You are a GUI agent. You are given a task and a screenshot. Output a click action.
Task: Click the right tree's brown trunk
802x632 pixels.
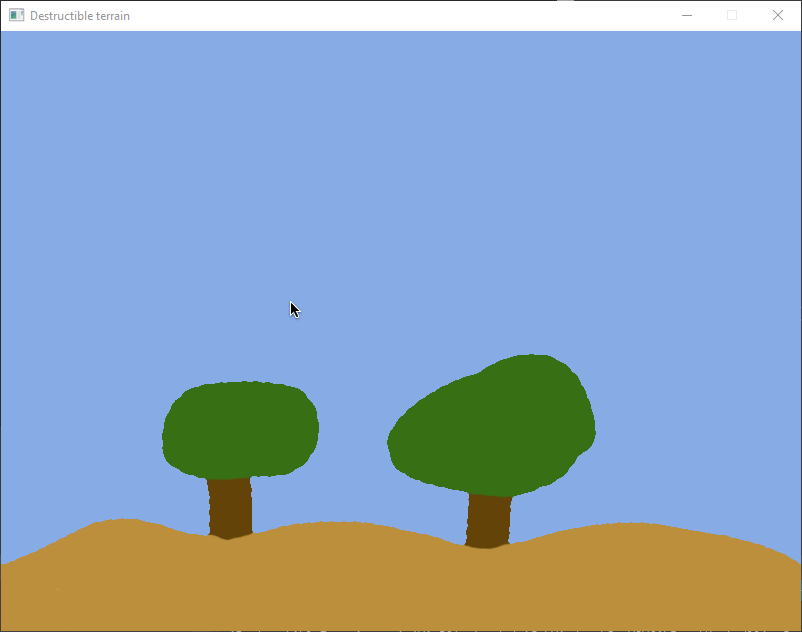(488, 521)
